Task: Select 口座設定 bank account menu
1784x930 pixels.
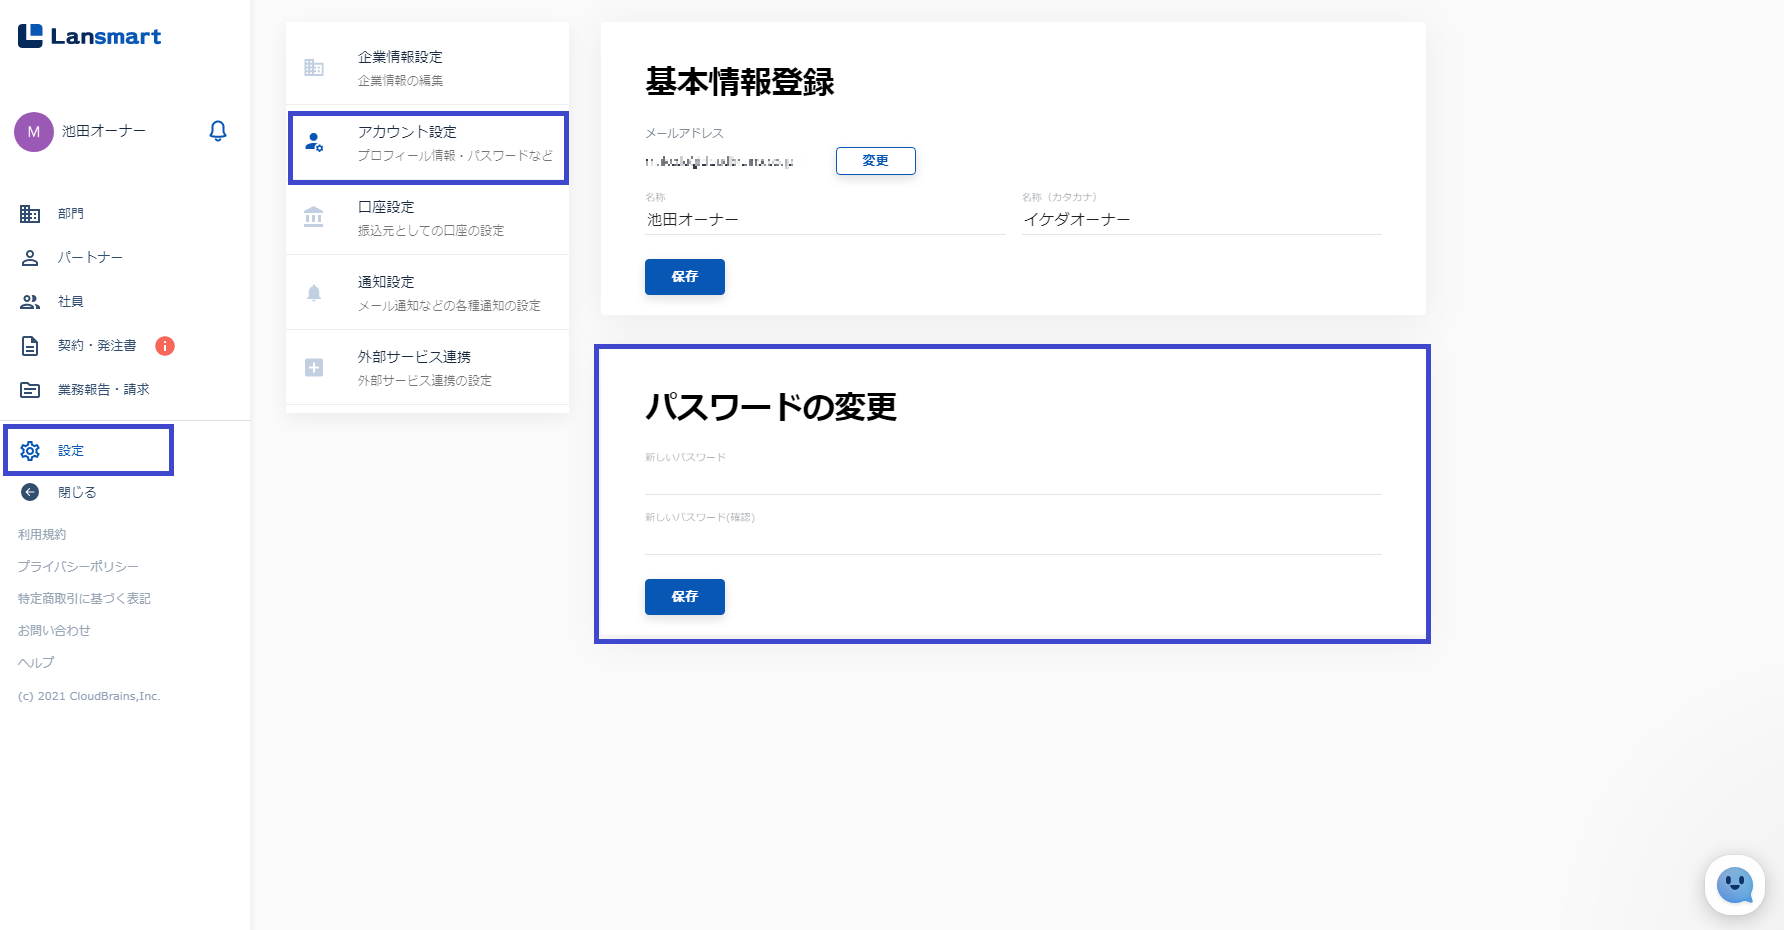Action: pos(427,217)
